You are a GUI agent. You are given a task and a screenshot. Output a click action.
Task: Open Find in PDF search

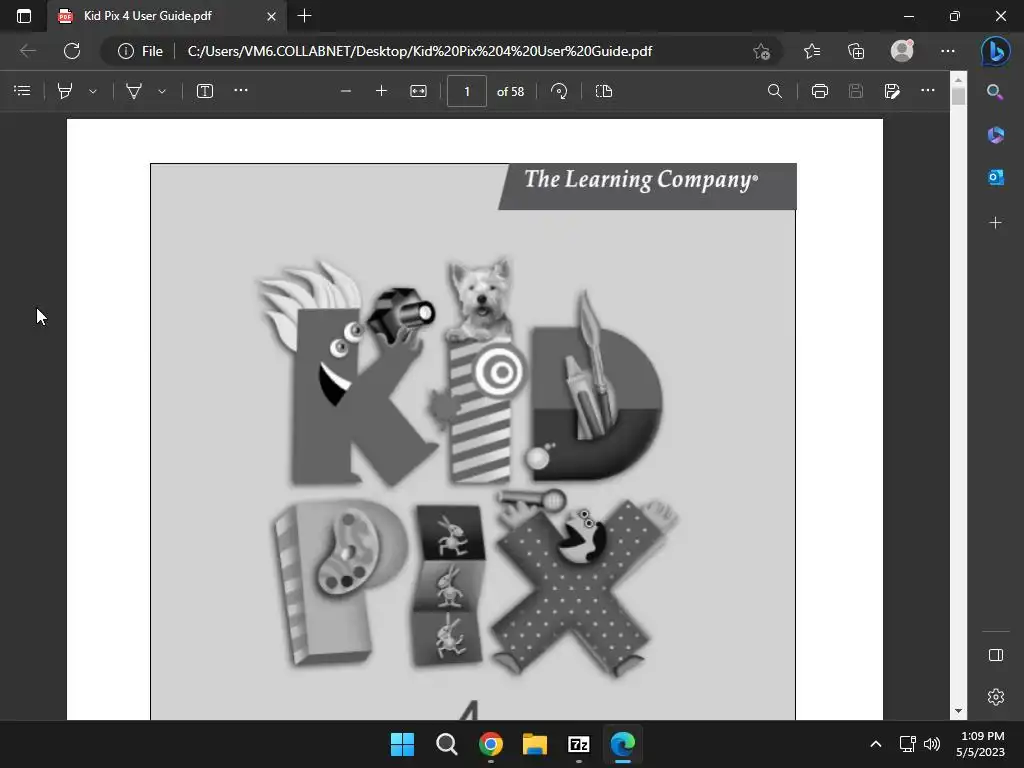point(775,91)
